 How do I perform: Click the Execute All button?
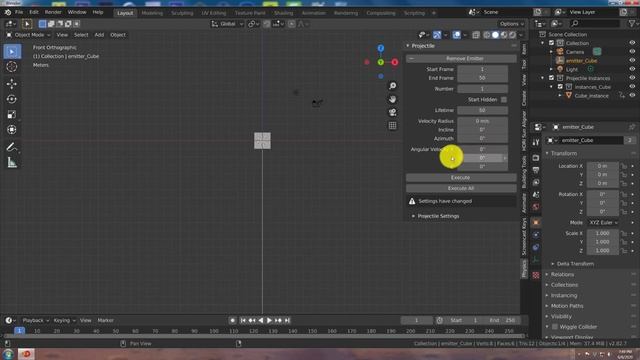461,188
